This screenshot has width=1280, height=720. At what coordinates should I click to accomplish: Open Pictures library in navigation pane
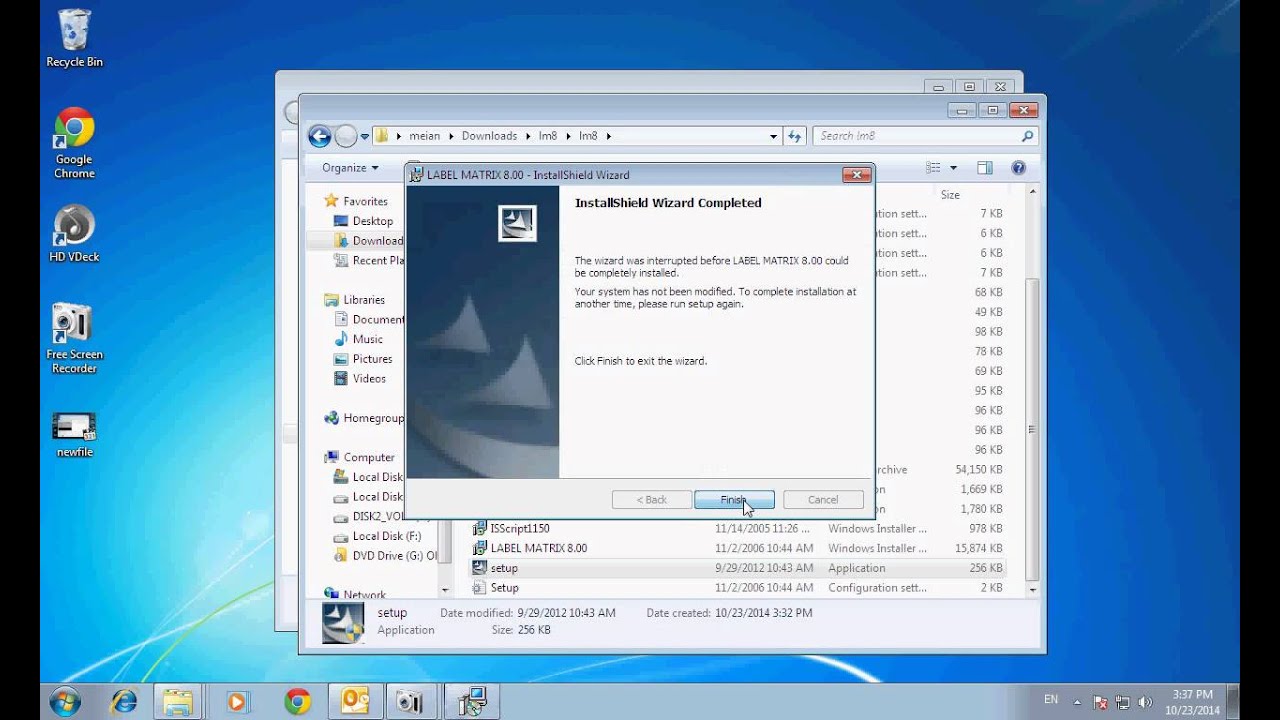click(x=363, y=359)
